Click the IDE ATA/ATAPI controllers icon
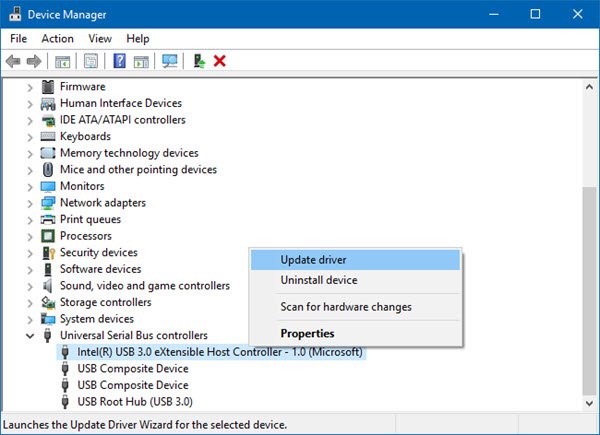This screenshot has height=435, width=600. coord(48,120)
